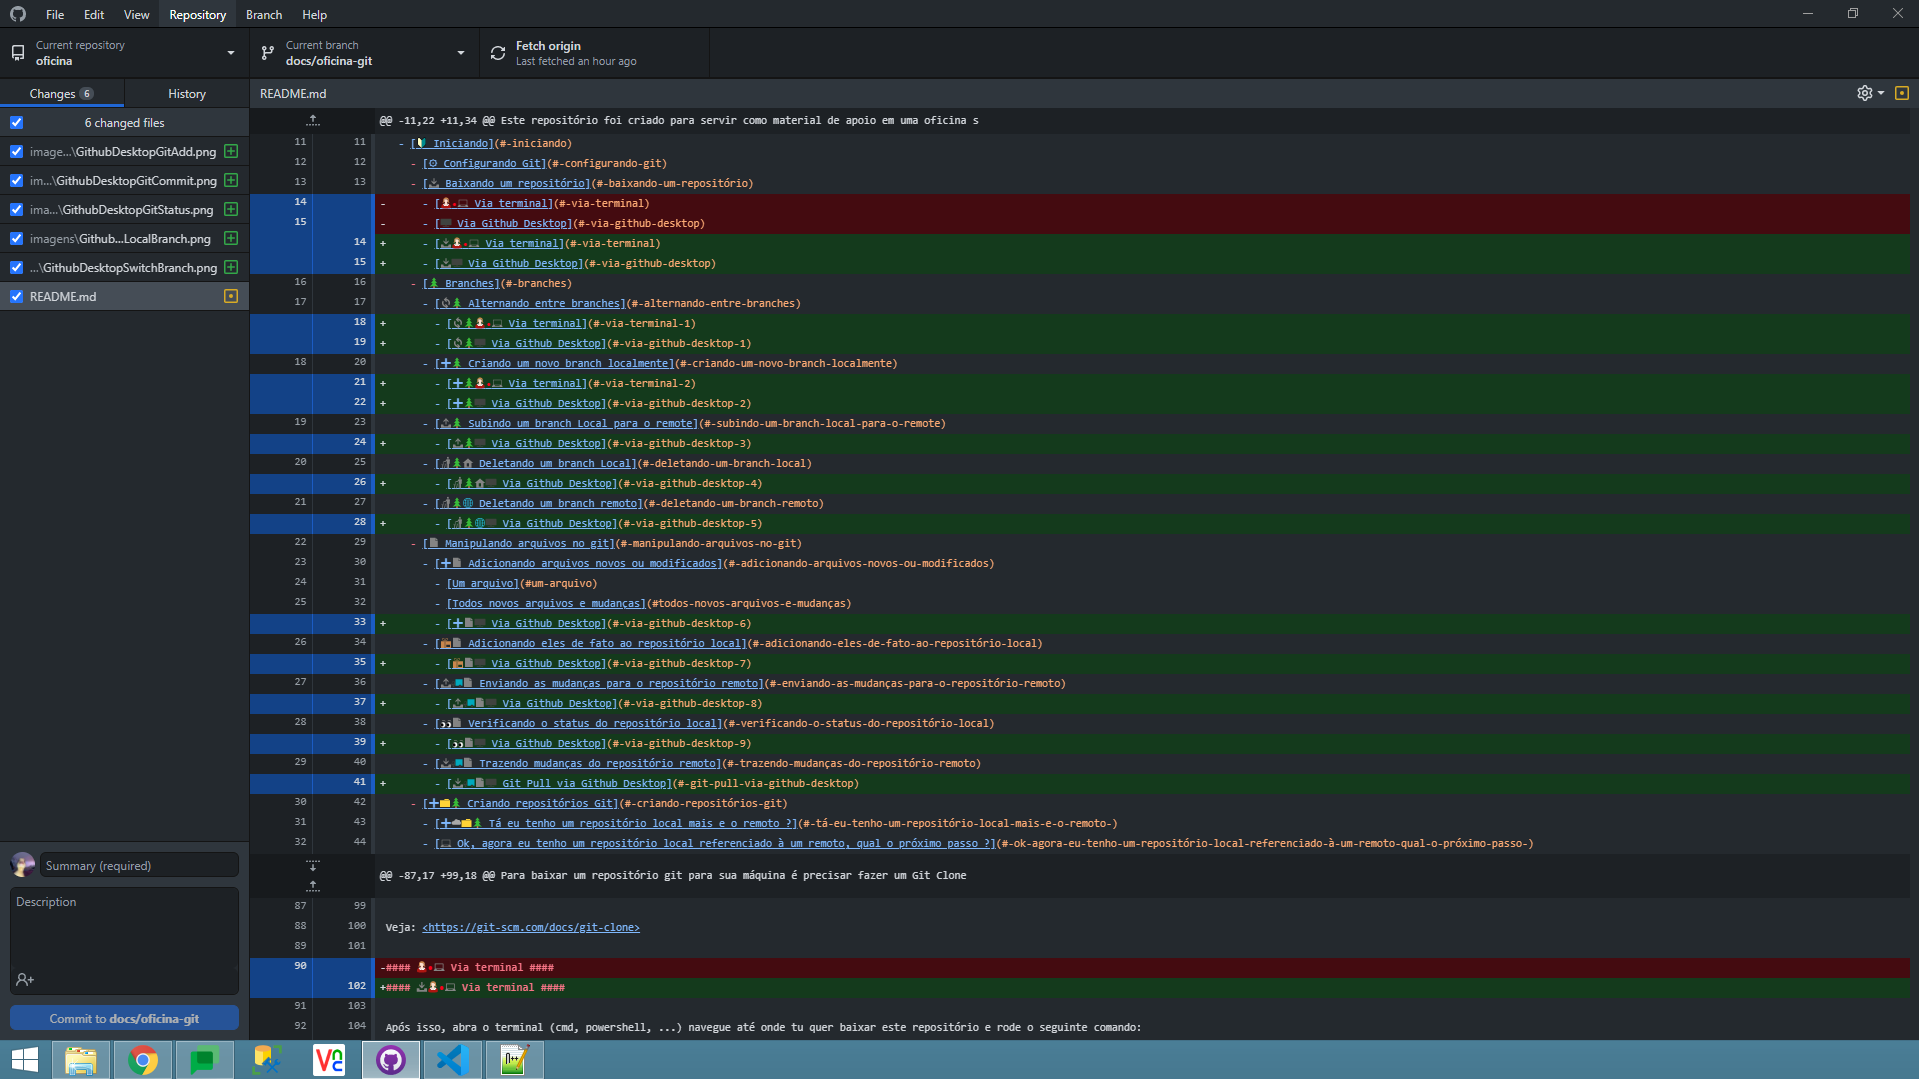Toggle the 6 changed files select-all checkbox
Viewport: 1919px width, 1079px height.
point(16,122)
